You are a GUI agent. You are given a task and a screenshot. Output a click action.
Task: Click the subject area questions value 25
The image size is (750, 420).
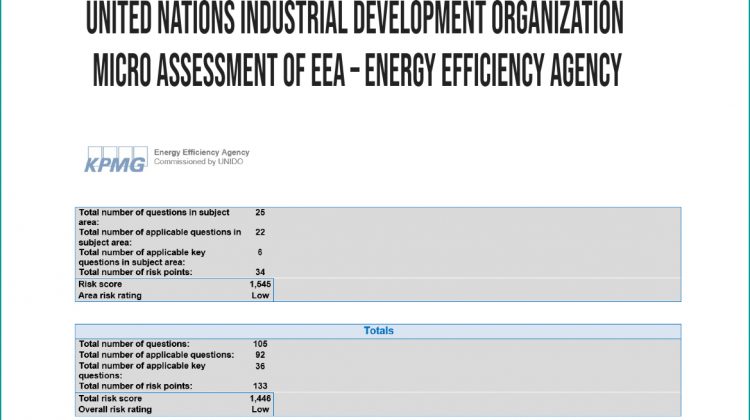pyautogui.click(x=260, y=212)
